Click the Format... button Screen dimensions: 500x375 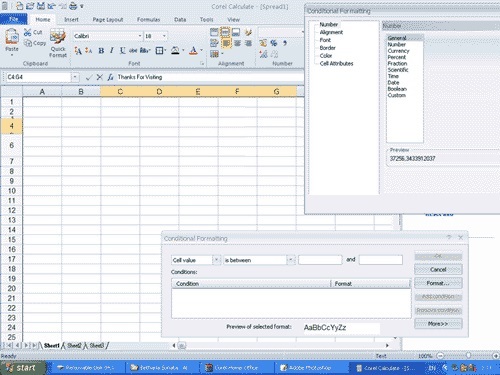(x=438, y=283)
